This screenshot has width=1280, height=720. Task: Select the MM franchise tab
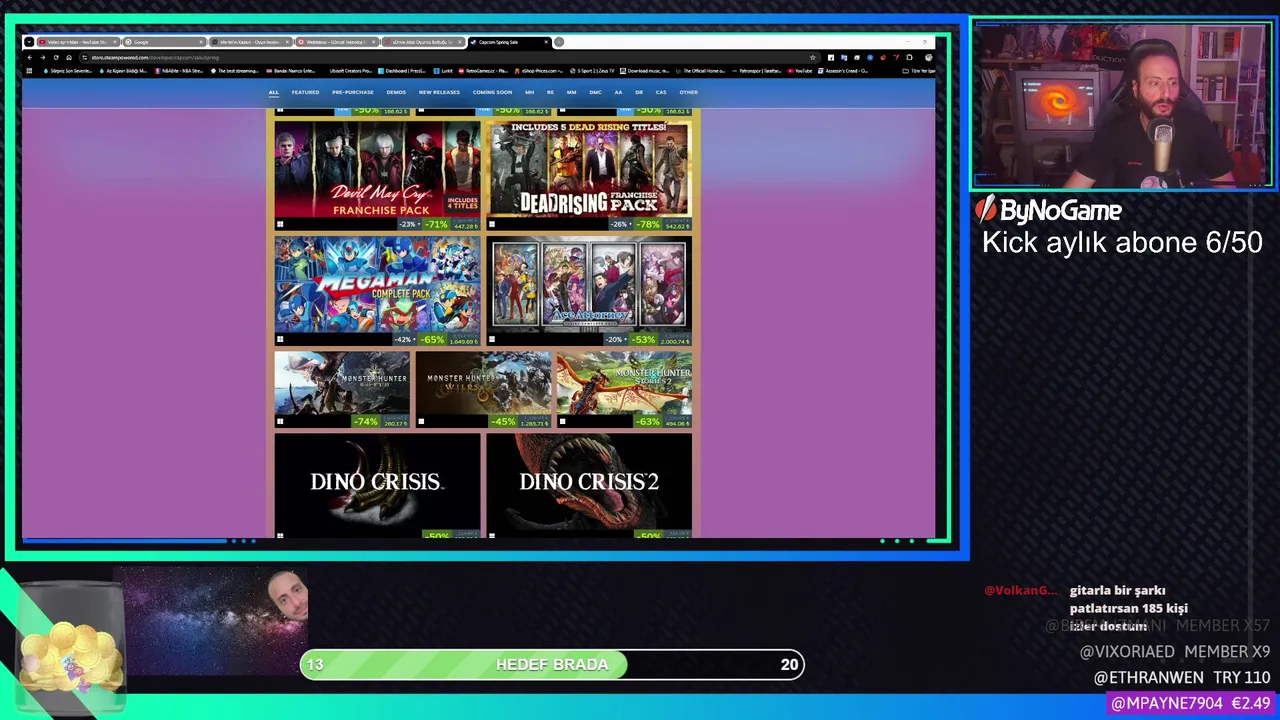coord(572,92)
